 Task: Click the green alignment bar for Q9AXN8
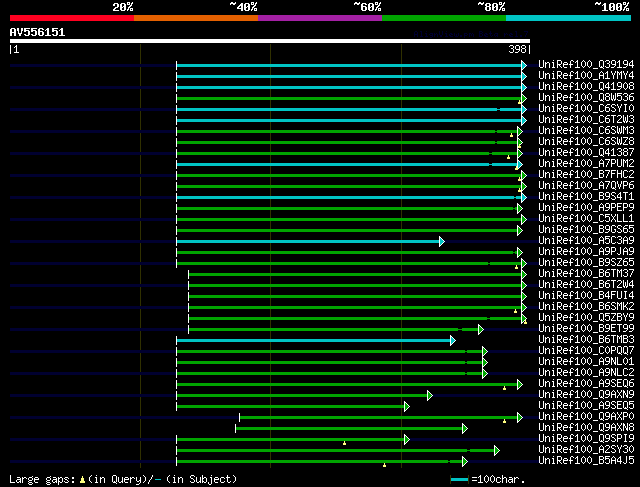tap(349, 429)
